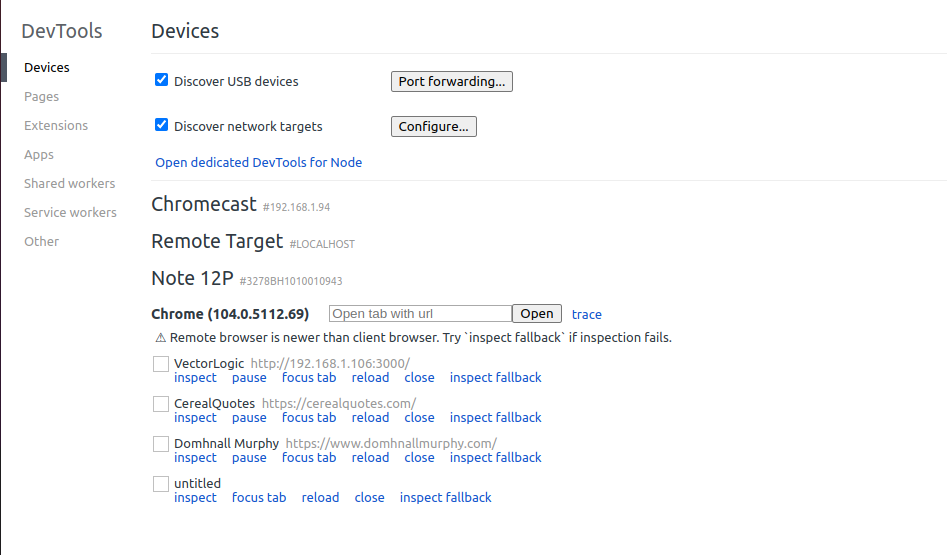Disable Discover network targets checkbox
This screenshot has width=947, height=555.
[161, 125]
